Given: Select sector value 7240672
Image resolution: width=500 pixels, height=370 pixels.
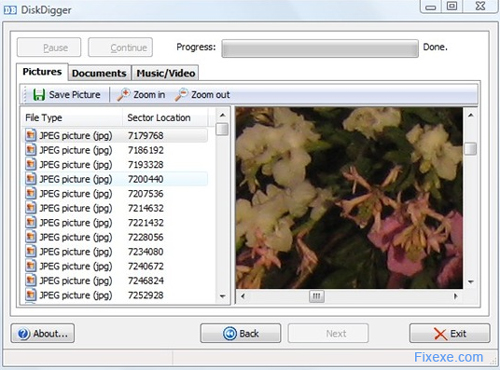Looking at the screenshot, I should point(146,266).
